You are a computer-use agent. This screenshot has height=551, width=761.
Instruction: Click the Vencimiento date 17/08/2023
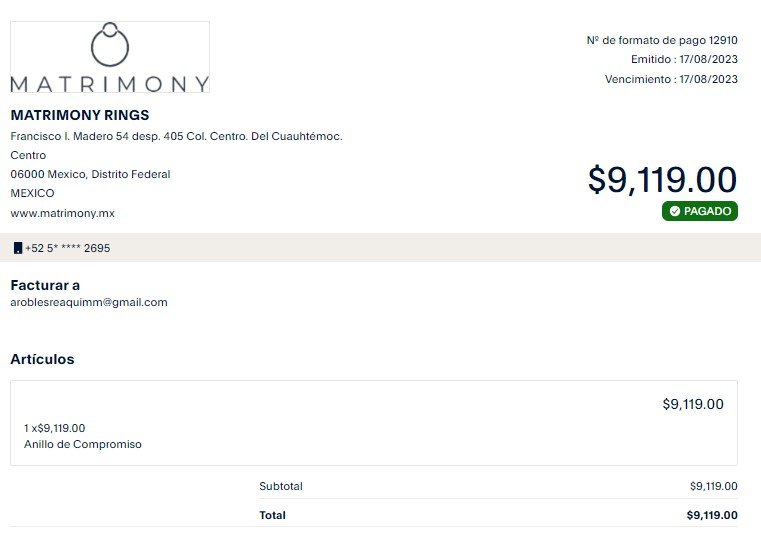point(708,79)
